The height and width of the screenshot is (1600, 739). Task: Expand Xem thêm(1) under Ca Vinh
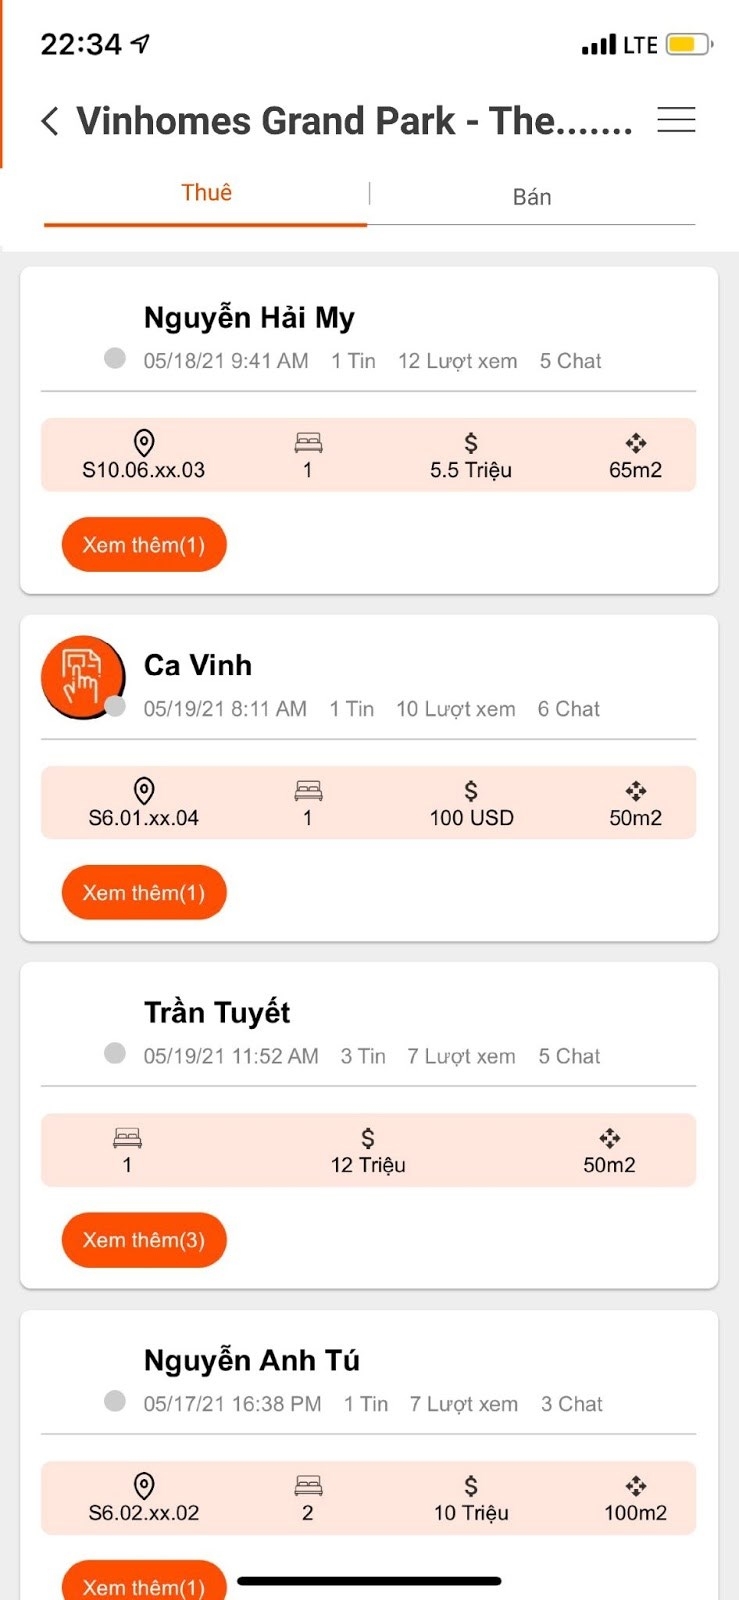pos(144,893)
